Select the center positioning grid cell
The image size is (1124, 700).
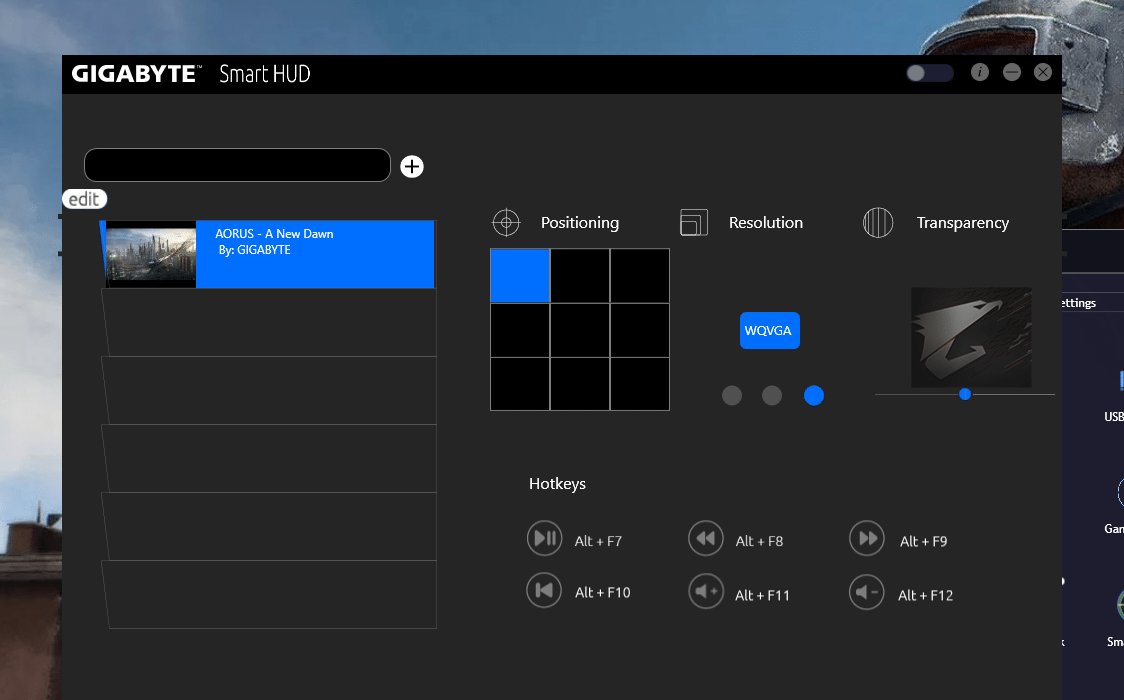coord(580,330)
